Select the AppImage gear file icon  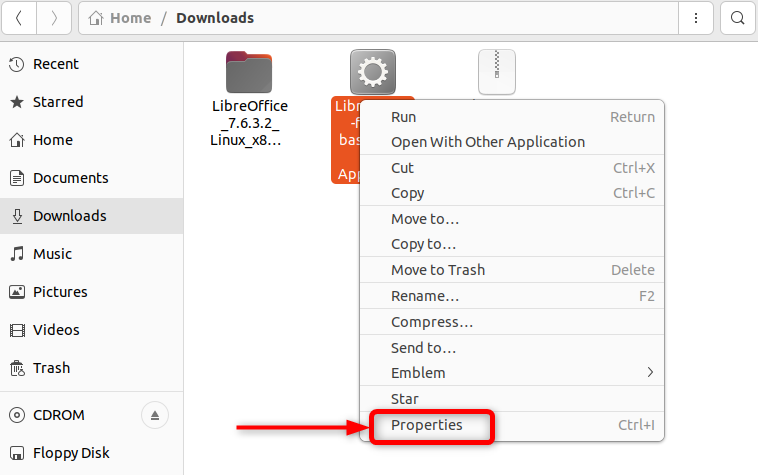373,71
